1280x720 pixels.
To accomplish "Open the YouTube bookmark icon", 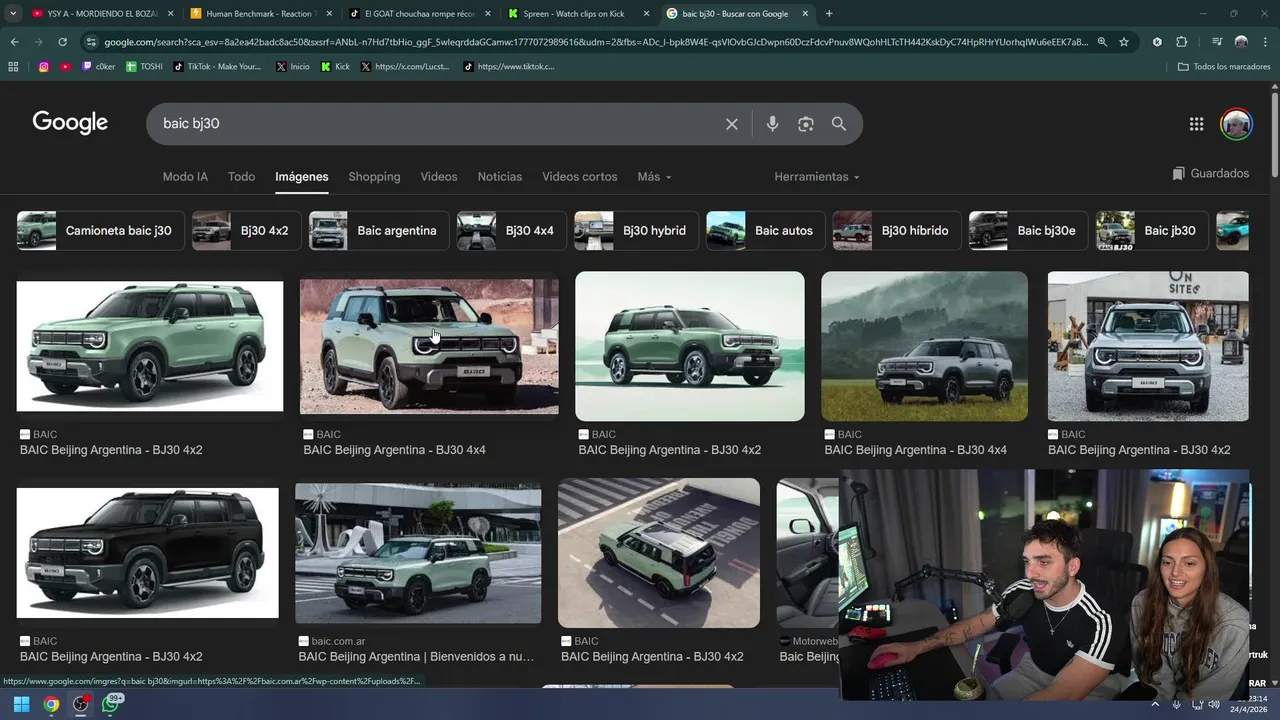I will click(66, 67).
